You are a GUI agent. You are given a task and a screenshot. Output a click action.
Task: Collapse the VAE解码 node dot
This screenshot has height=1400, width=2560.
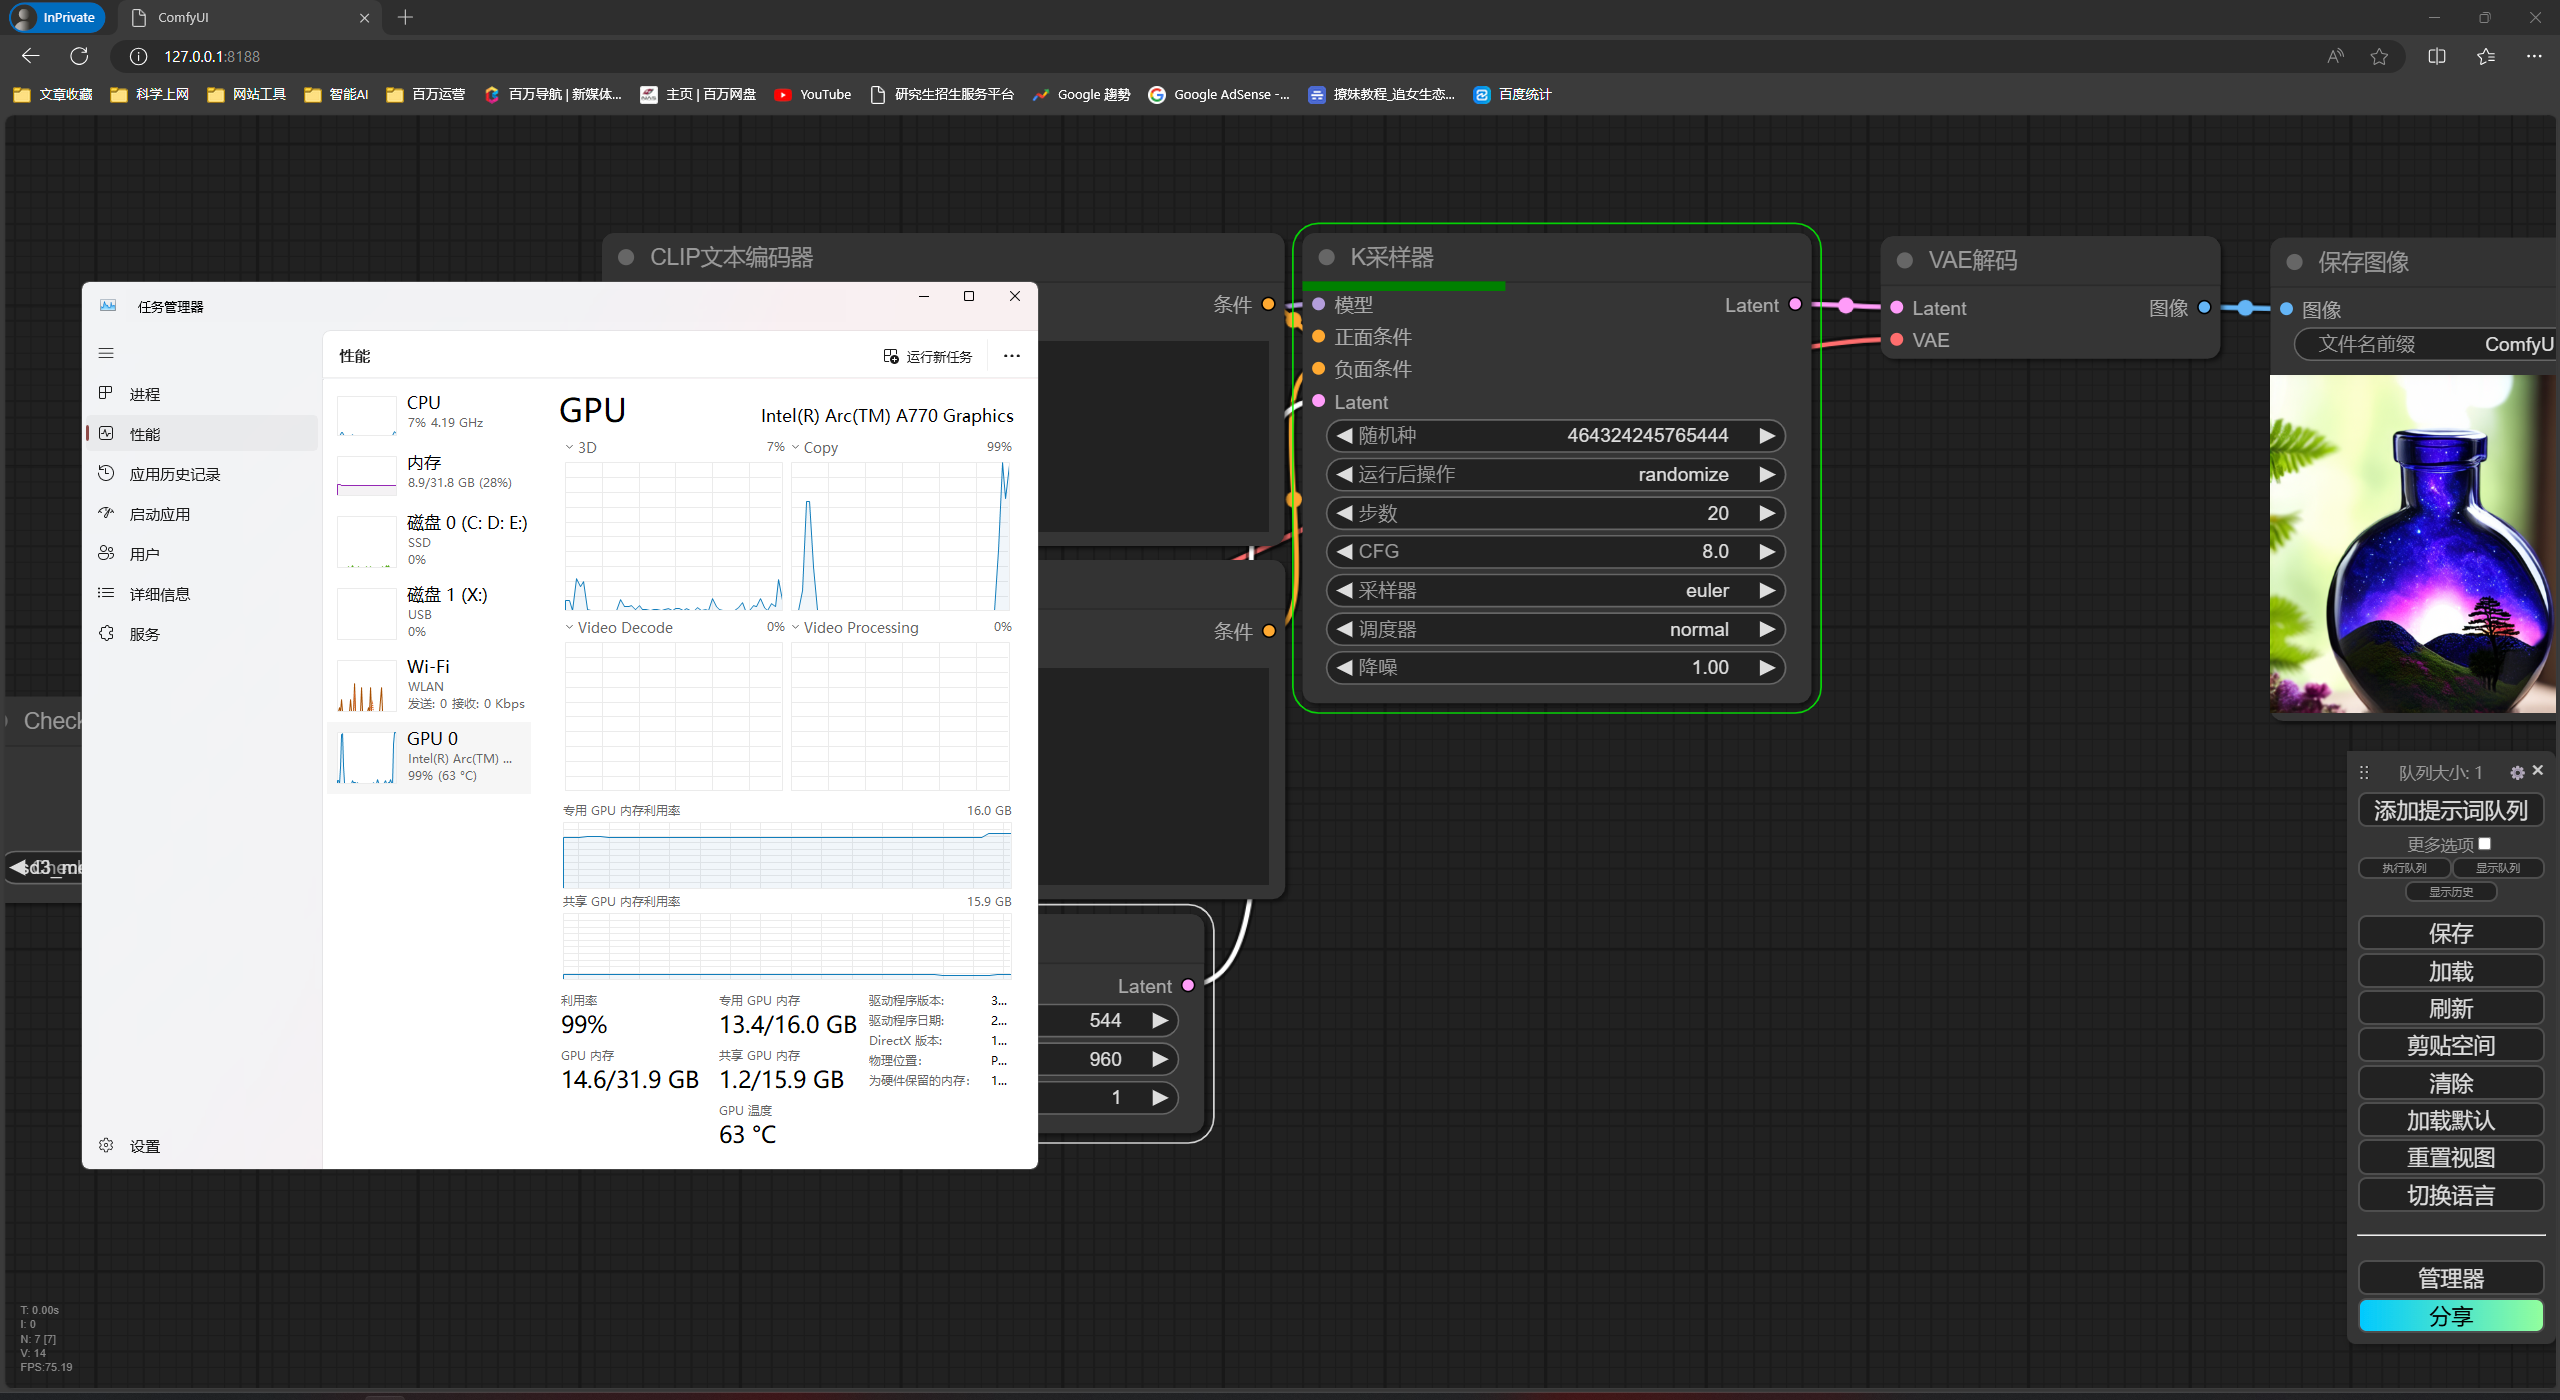(1905, 261)
